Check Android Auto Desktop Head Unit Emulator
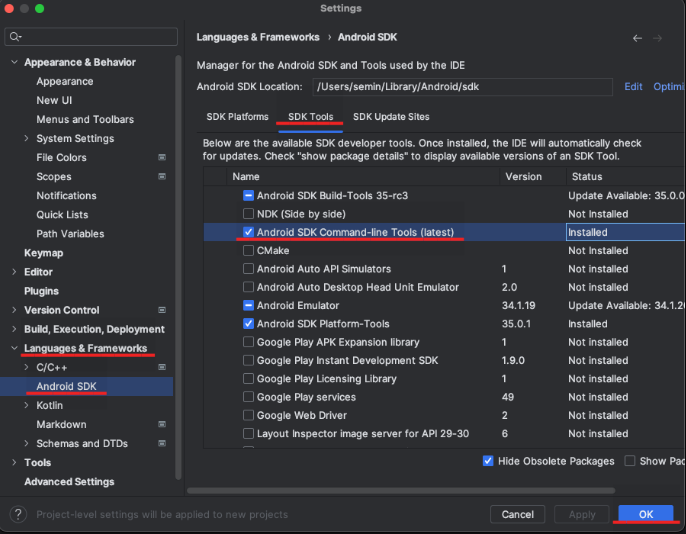The height and width of the screenshot is (534, 686). (248, 287)
